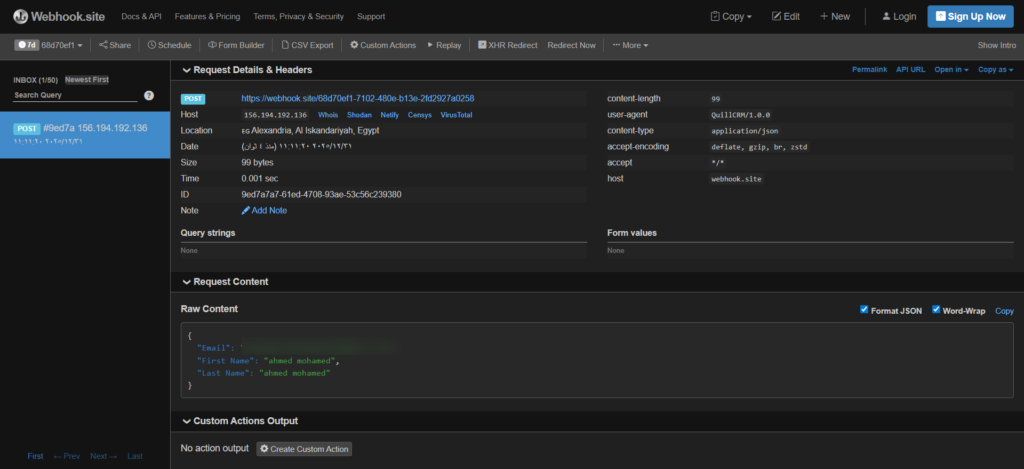Toggle the XHR Redirect checkbox

(482, 45)
